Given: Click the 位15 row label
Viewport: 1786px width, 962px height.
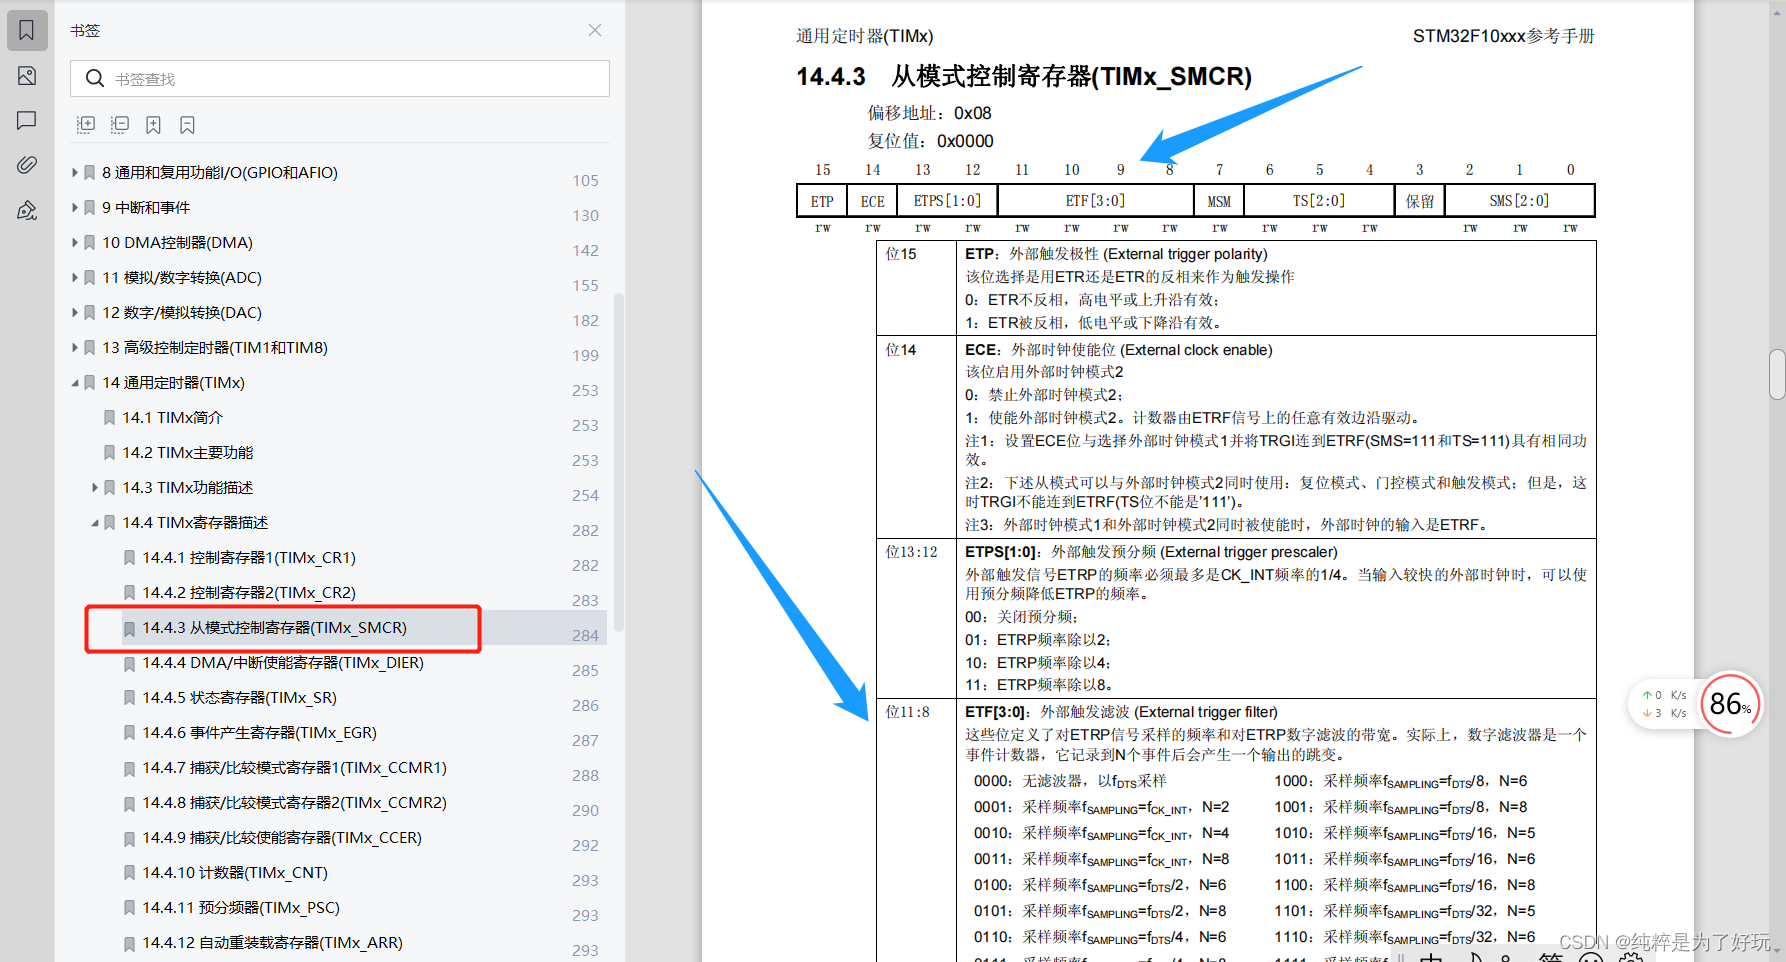Looking at the screenshot, I should [901, 254].
